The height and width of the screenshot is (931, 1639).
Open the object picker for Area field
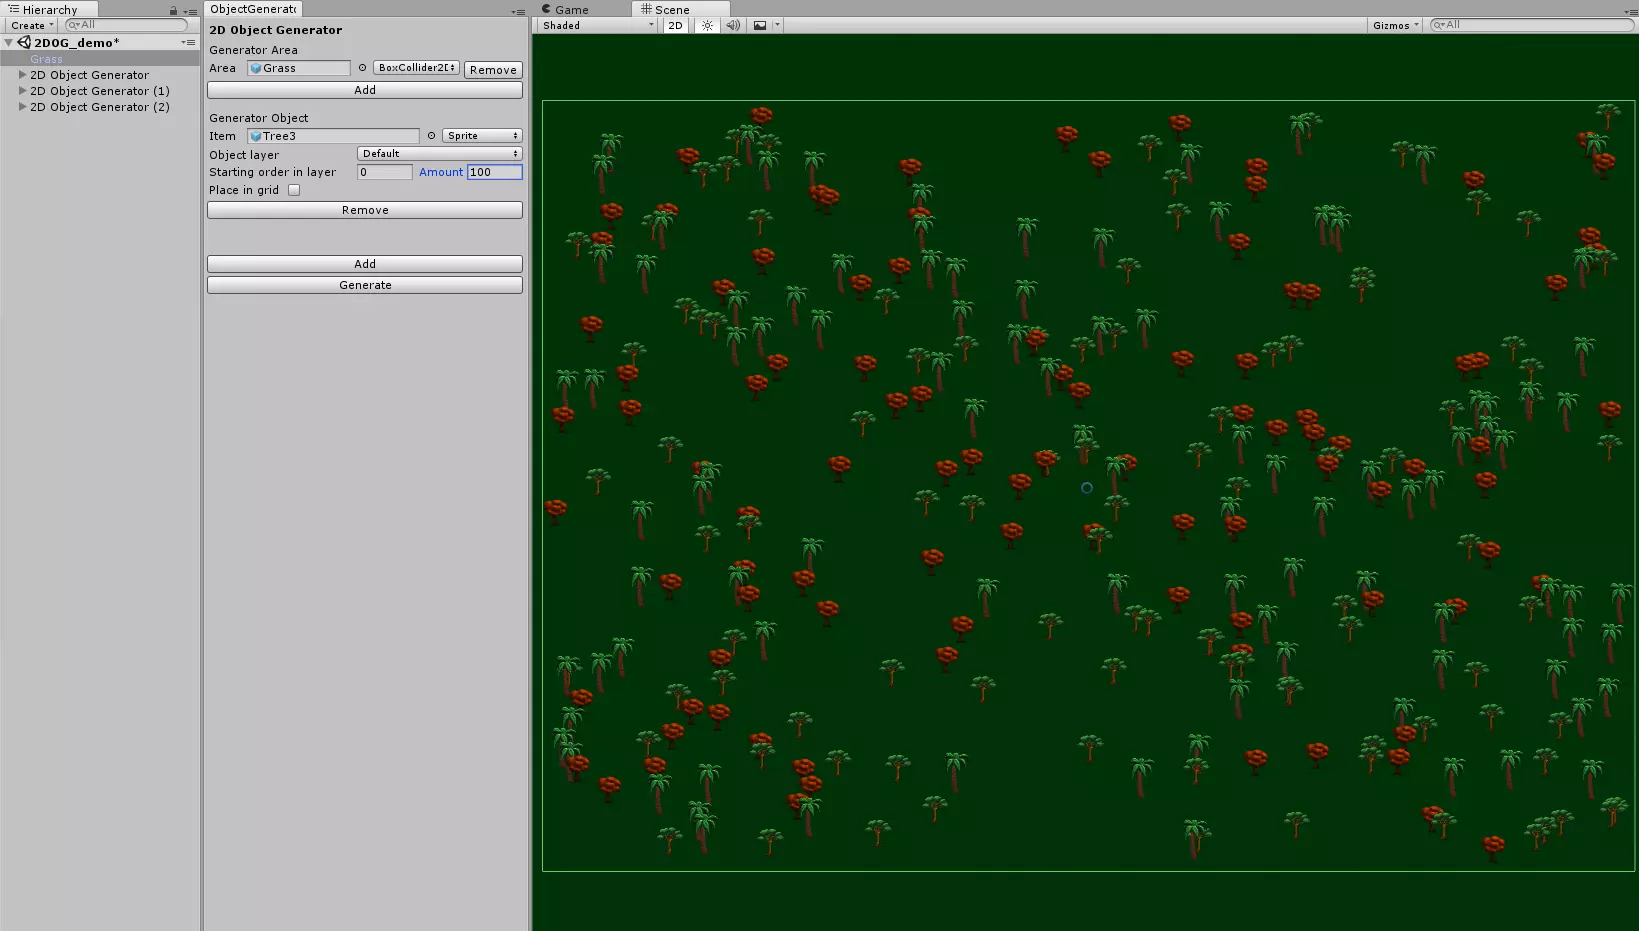click(x=362, y=68)
